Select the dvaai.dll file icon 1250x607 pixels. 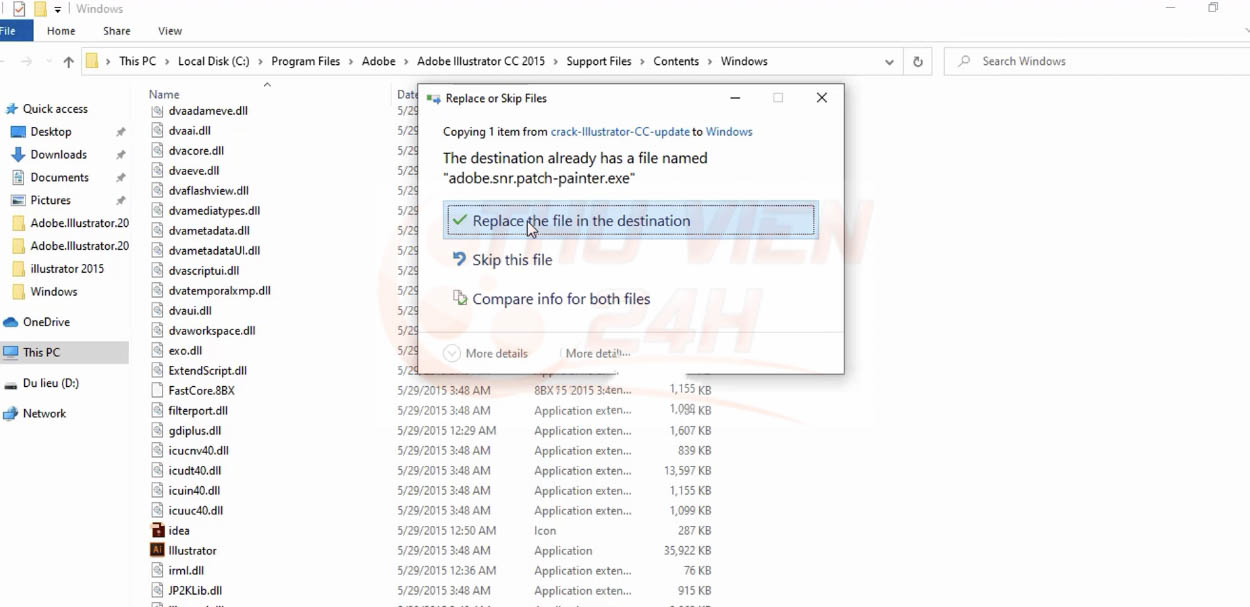pyautogui.click(x=157, y=131)
